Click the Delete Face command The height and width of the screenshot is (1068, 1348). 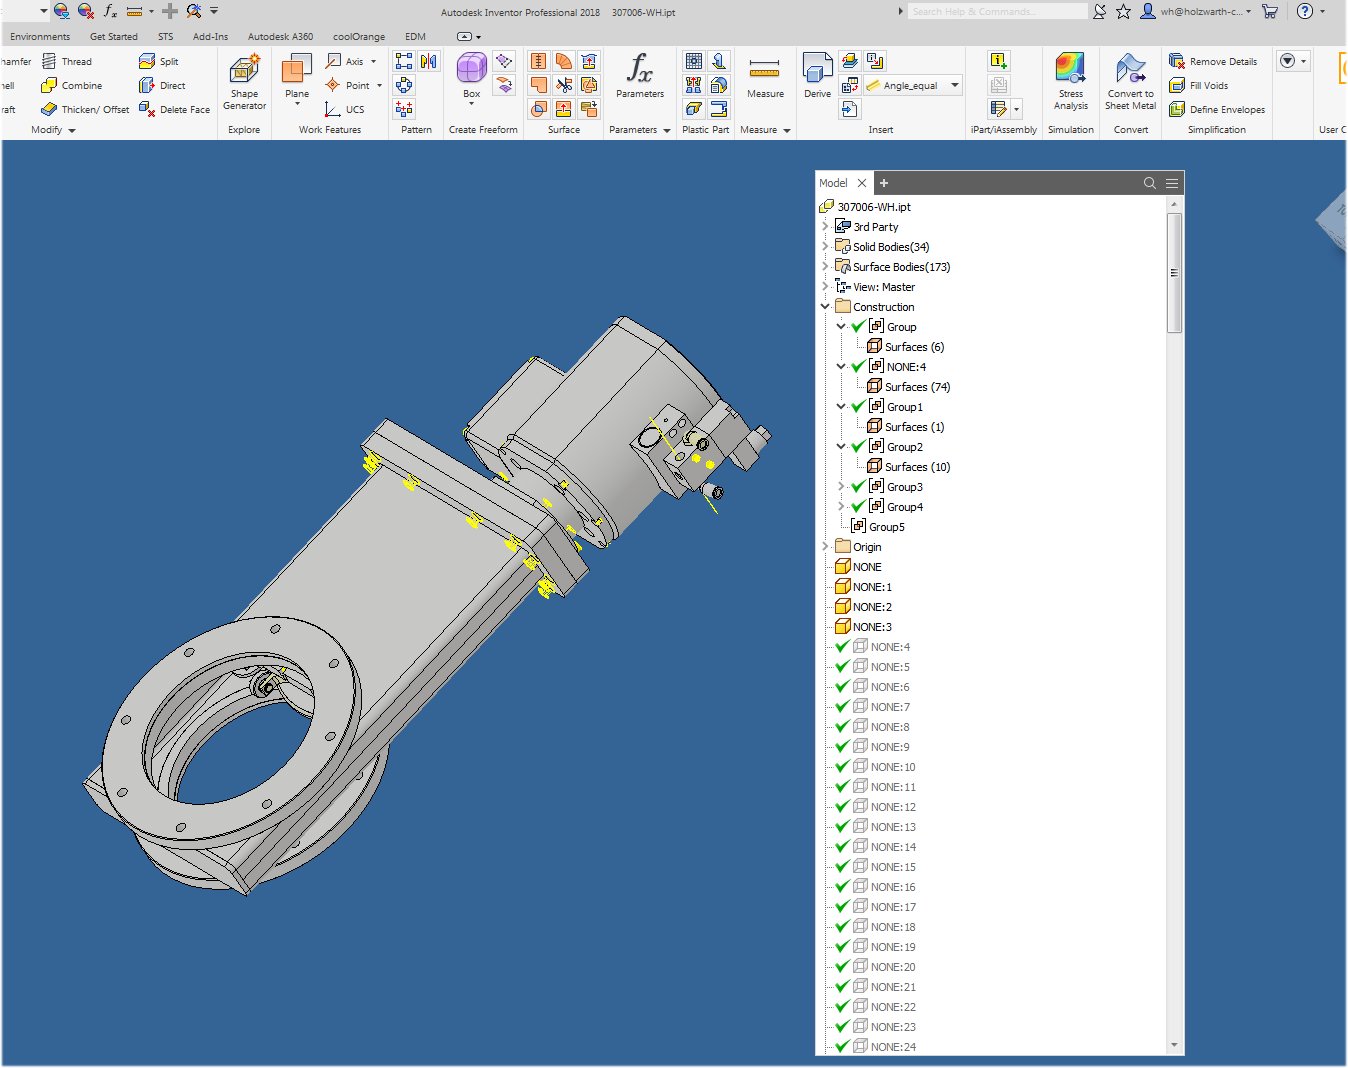click(x=183, y=109)
